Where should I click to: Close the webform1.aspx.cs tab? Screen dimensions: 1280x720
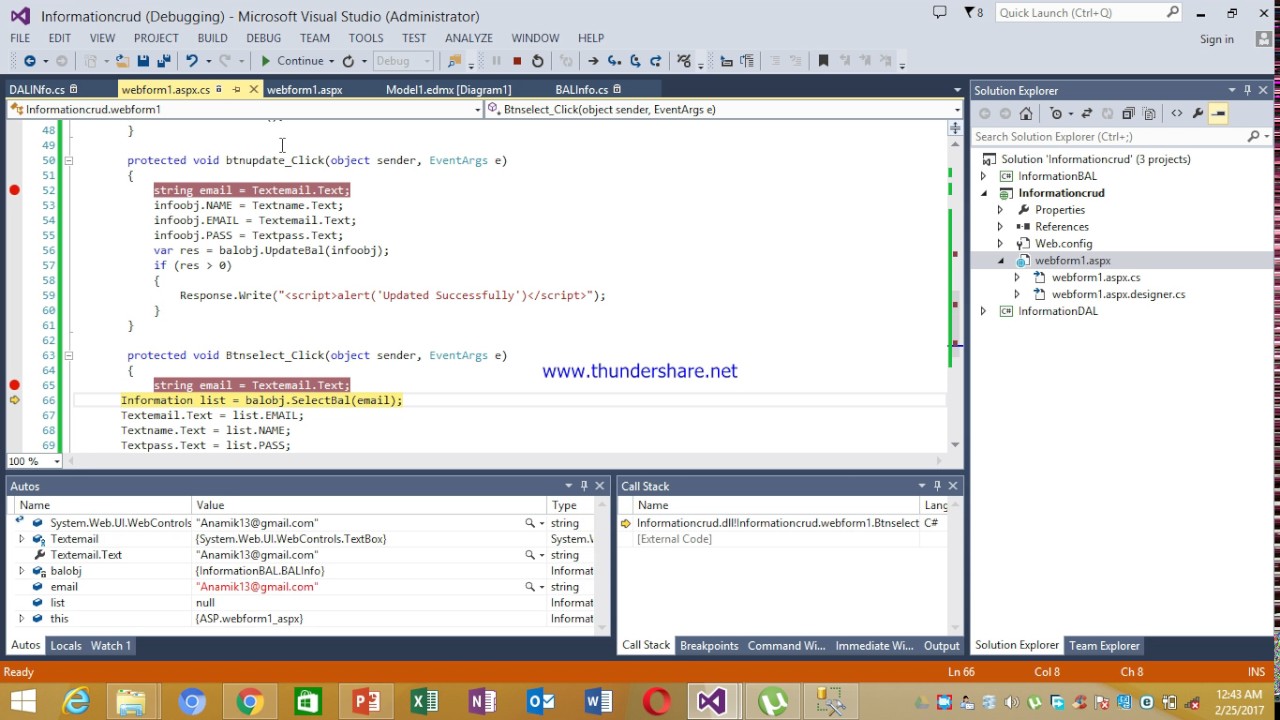pos(253,90)
